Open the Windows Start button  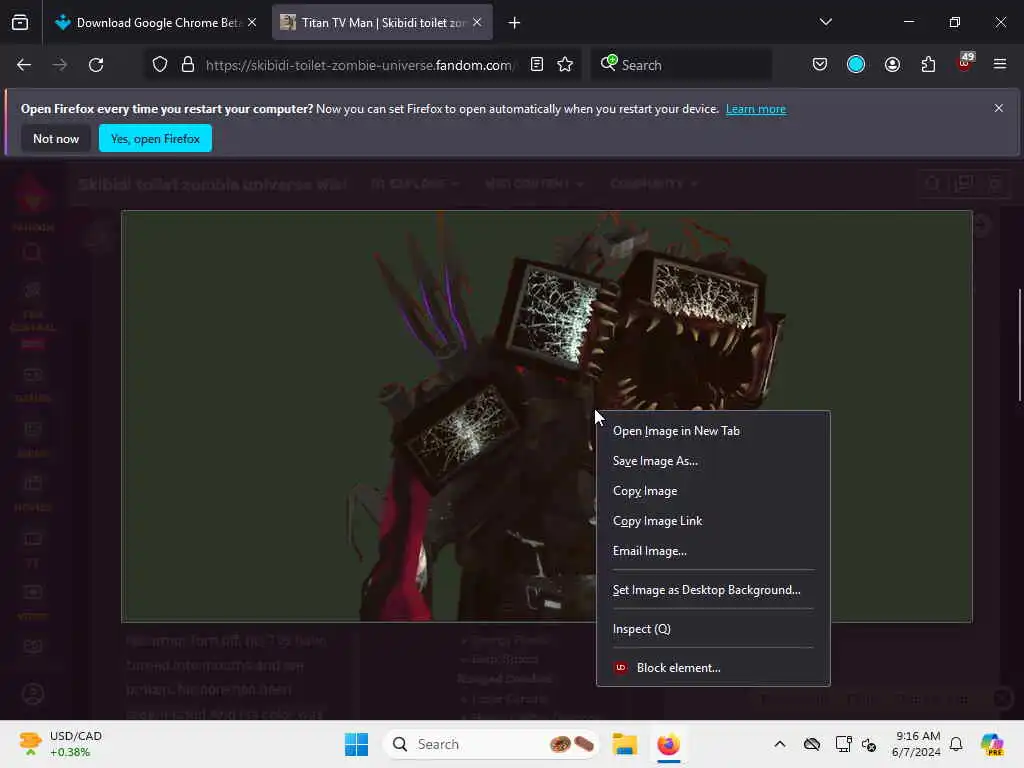357,744
